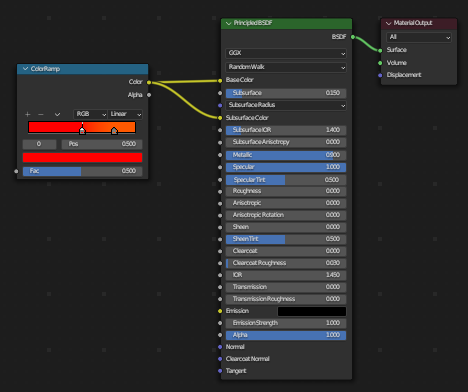468x392 pixels.
Task: Click the IOR value field
Action: [286, 275]
